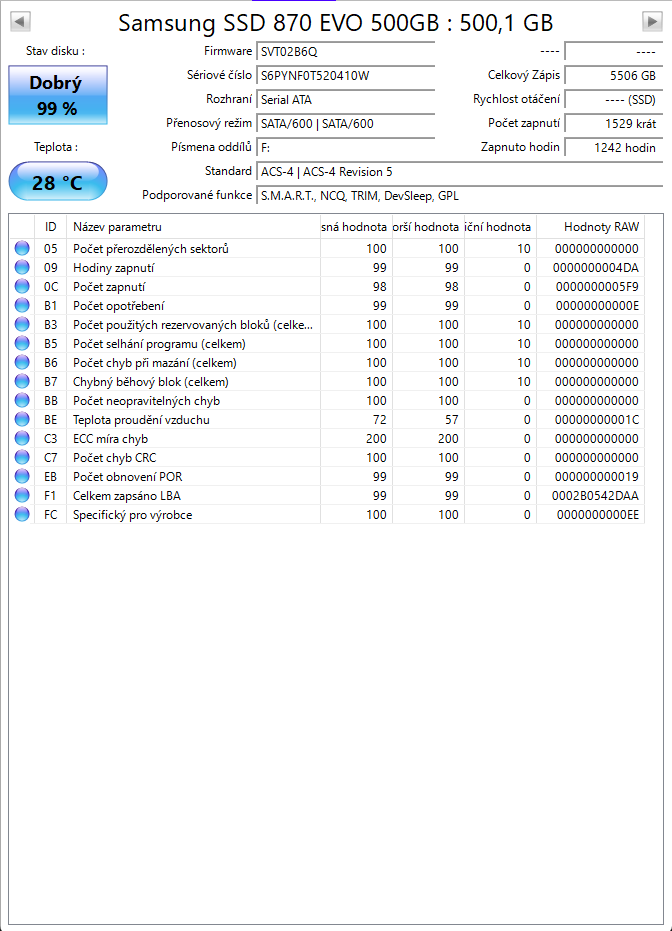Viewport: 672px width, 931px height.
Task: Click status orb for attribute 05
Action: click(x=22, y=248)
